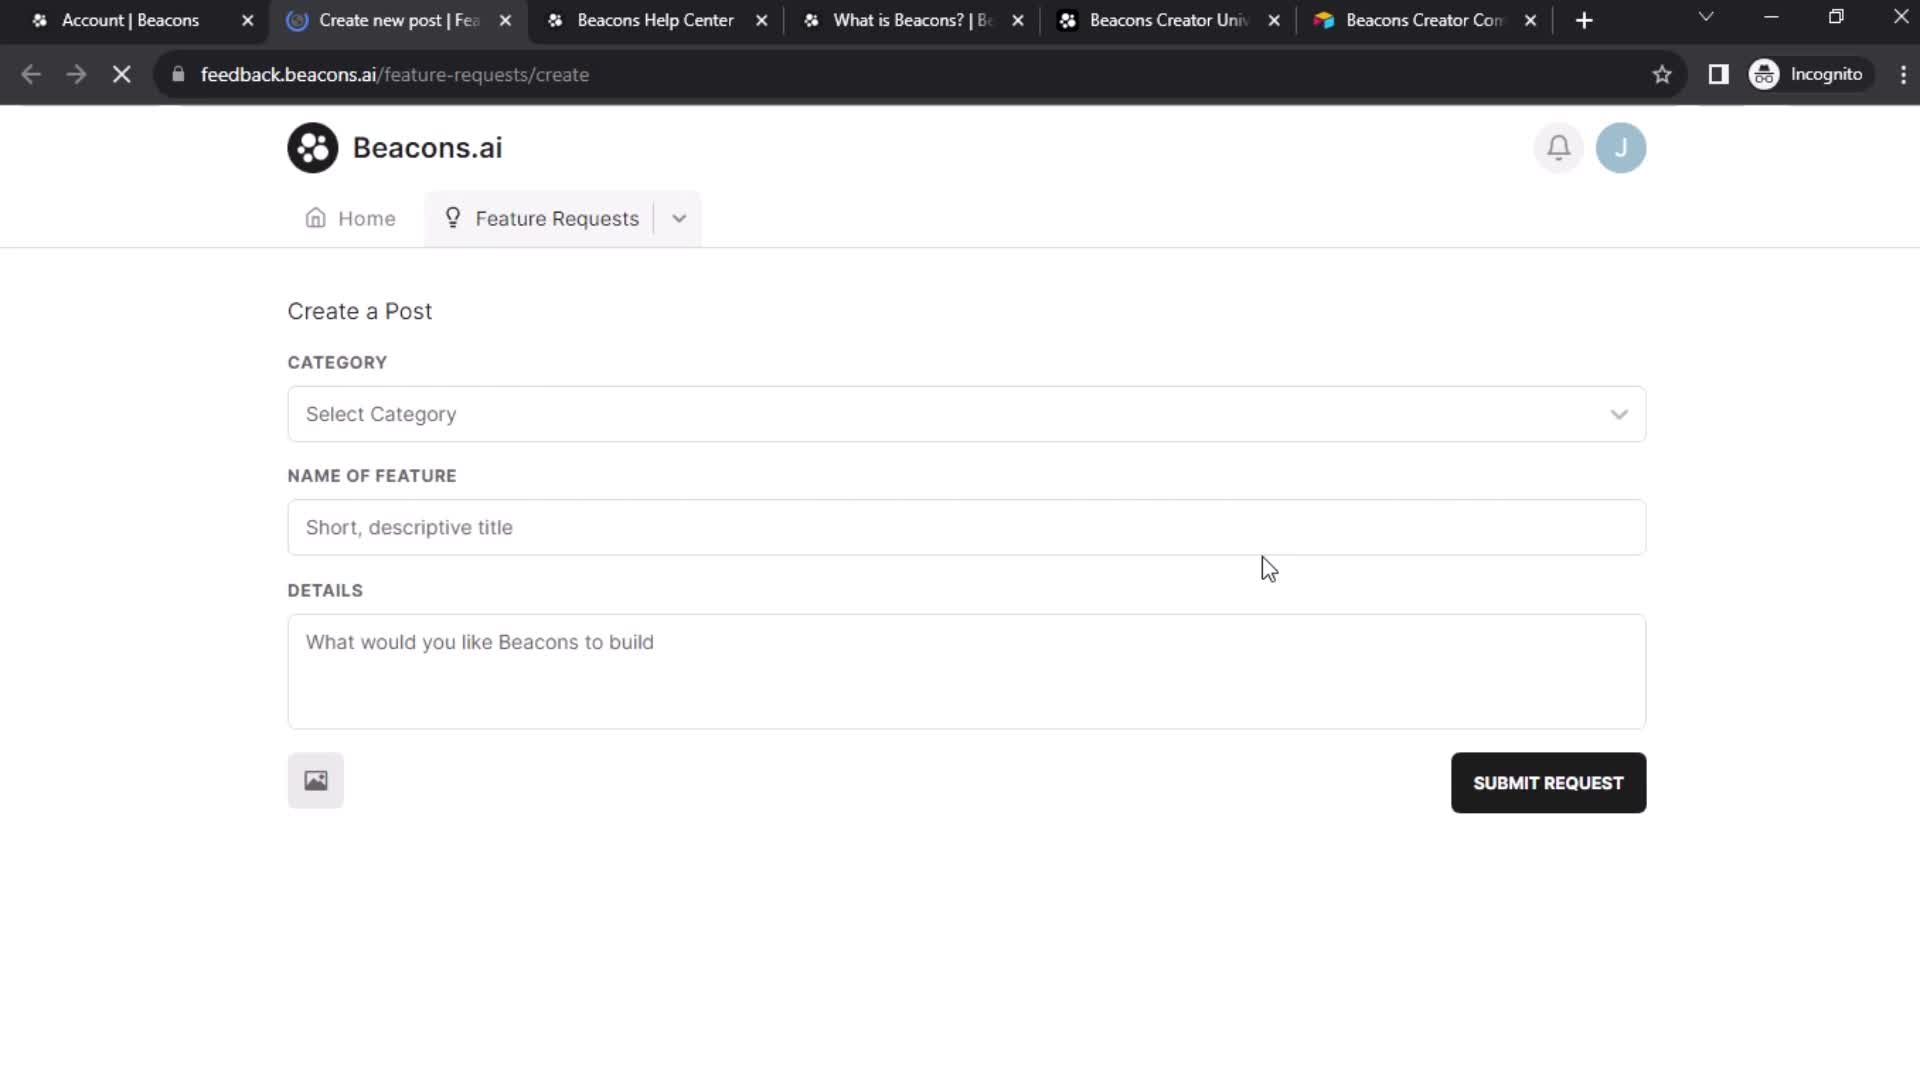Click the Beacons.ai logo icon

click(x=313, y=146)
